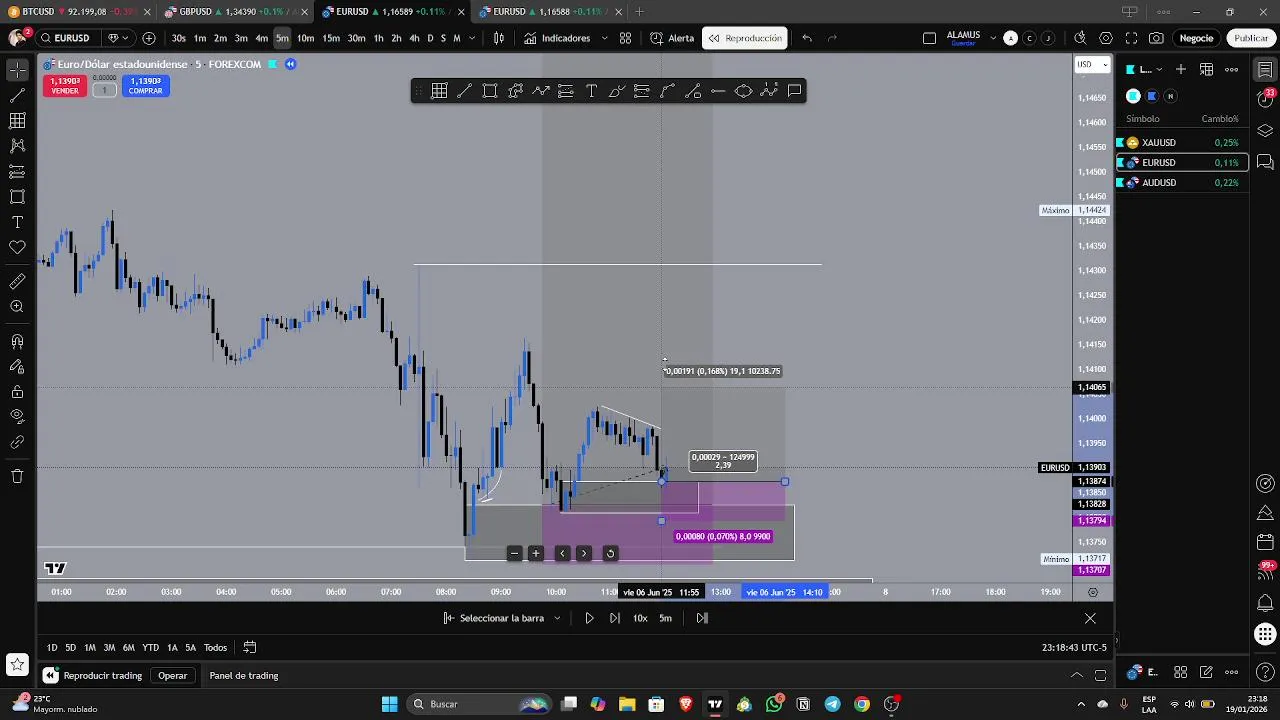Open the layout template grid icon
The height and width of the screenshot is (720, 1280).
pos(625,38)
